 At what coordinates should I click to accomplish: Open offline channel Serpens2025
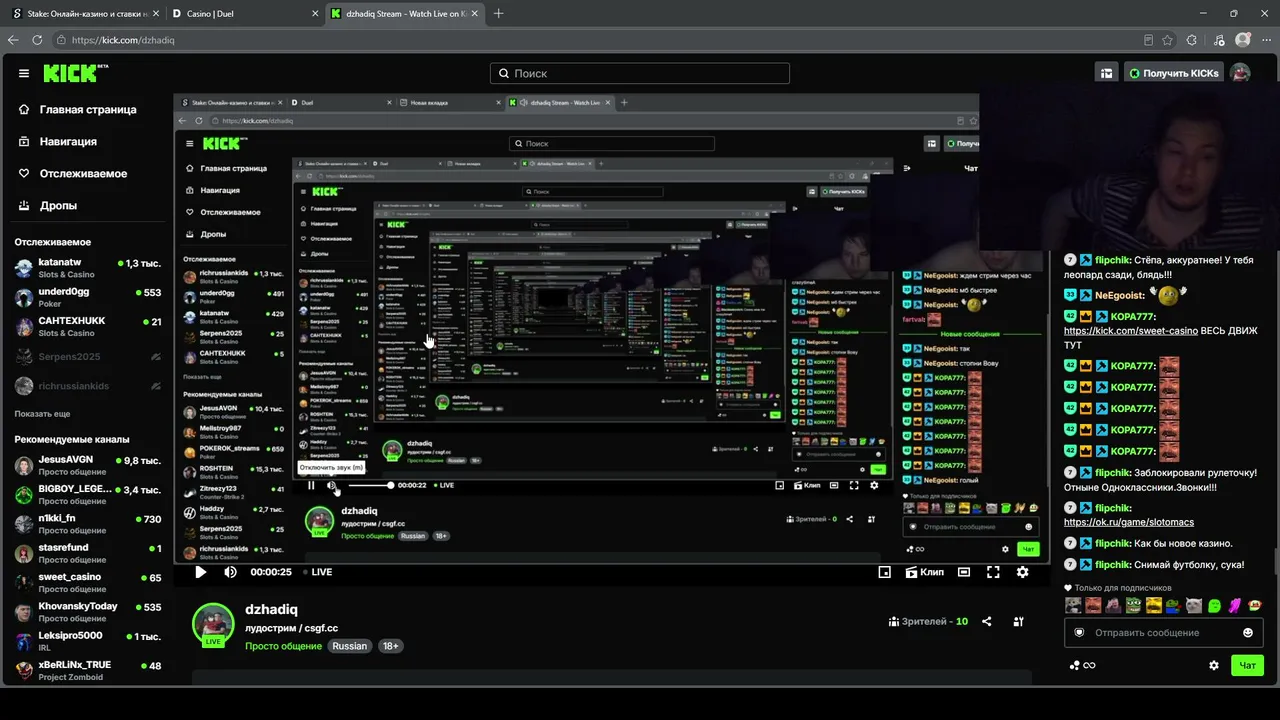click(x=88, y=356)
